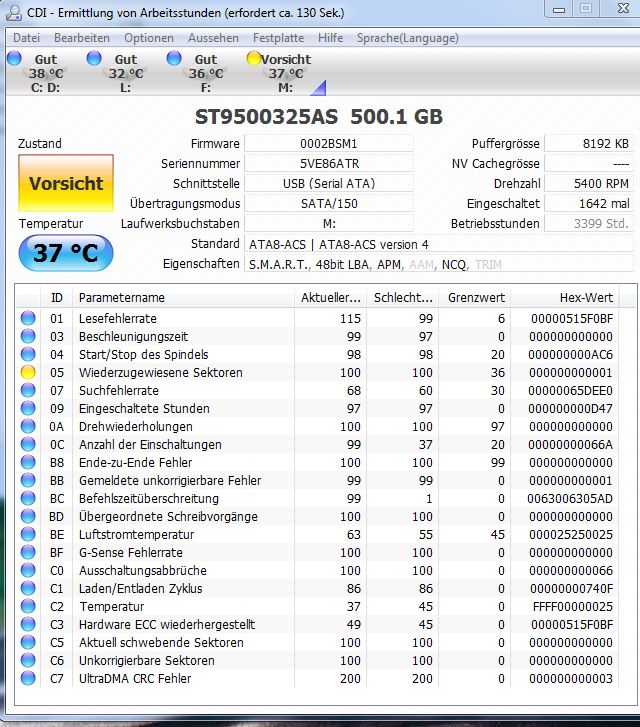Open the Bearbeiten menu
This screenshot has width=640, height=727.
pos(82,38)
